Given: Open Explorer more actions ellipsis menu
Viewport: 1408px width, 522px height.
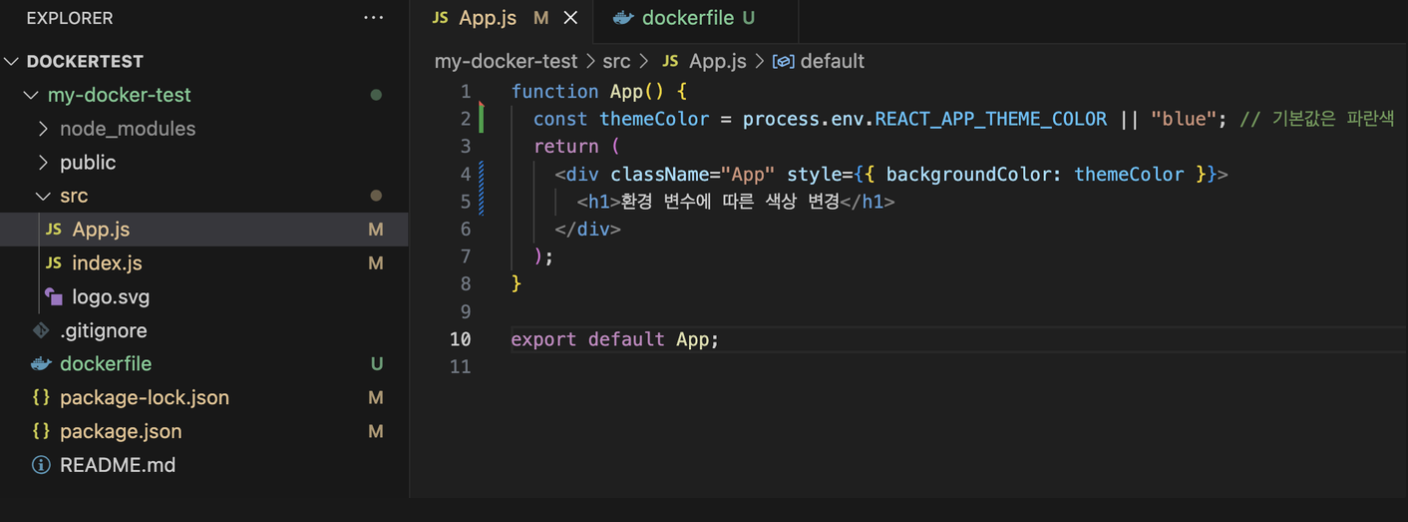Looking at the screenshot, I should coord(373,18).
